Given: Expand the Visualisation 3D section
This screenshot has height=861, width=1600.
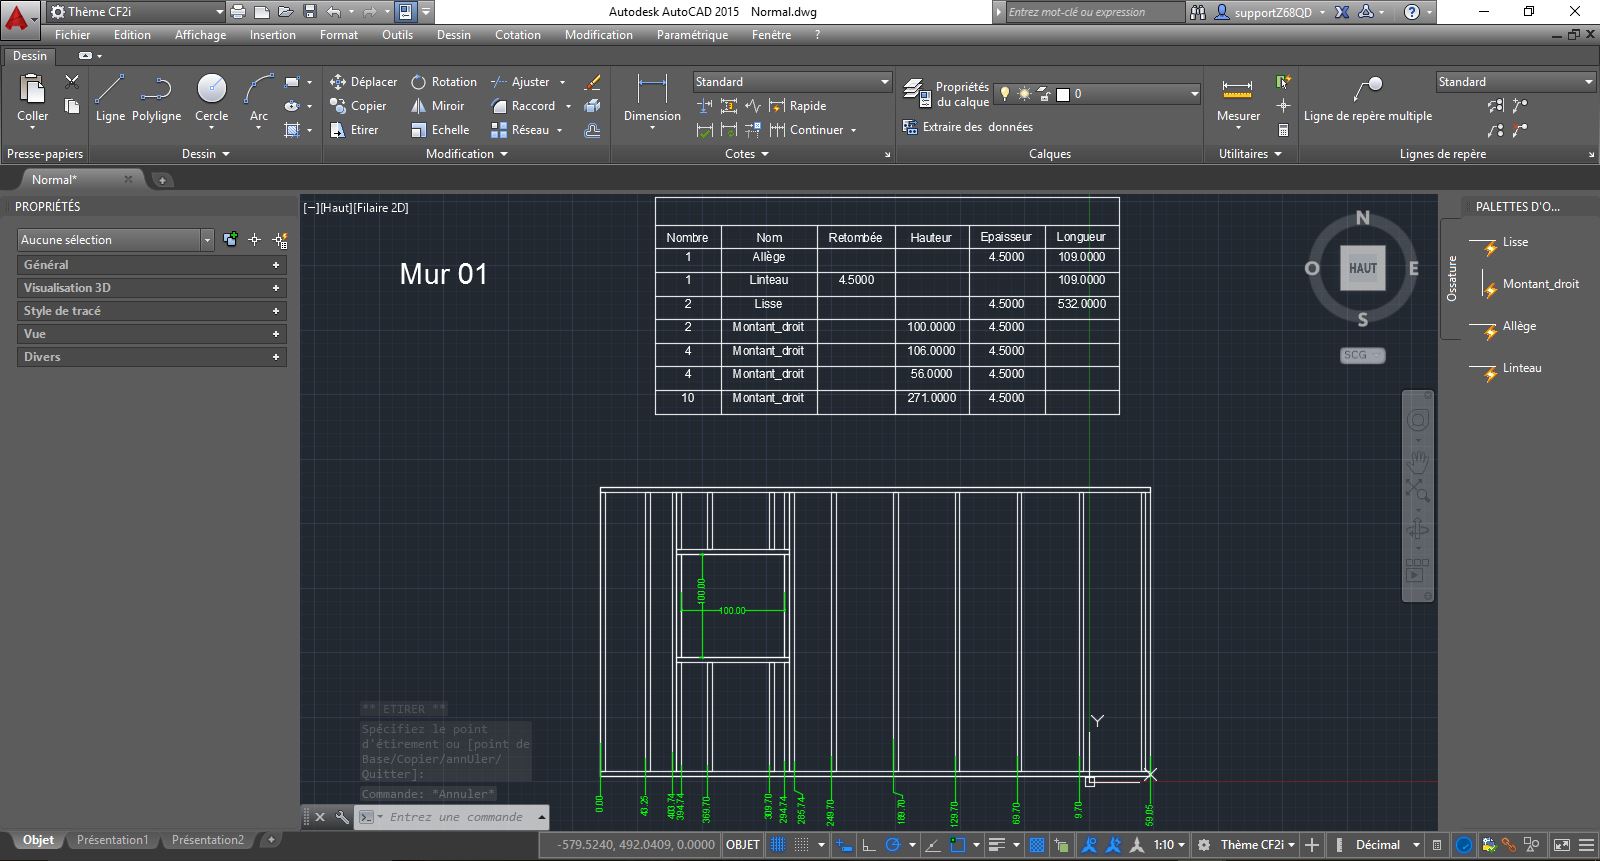Looking at the screenshot, I should pyautogui.click(x=151, y=288).
